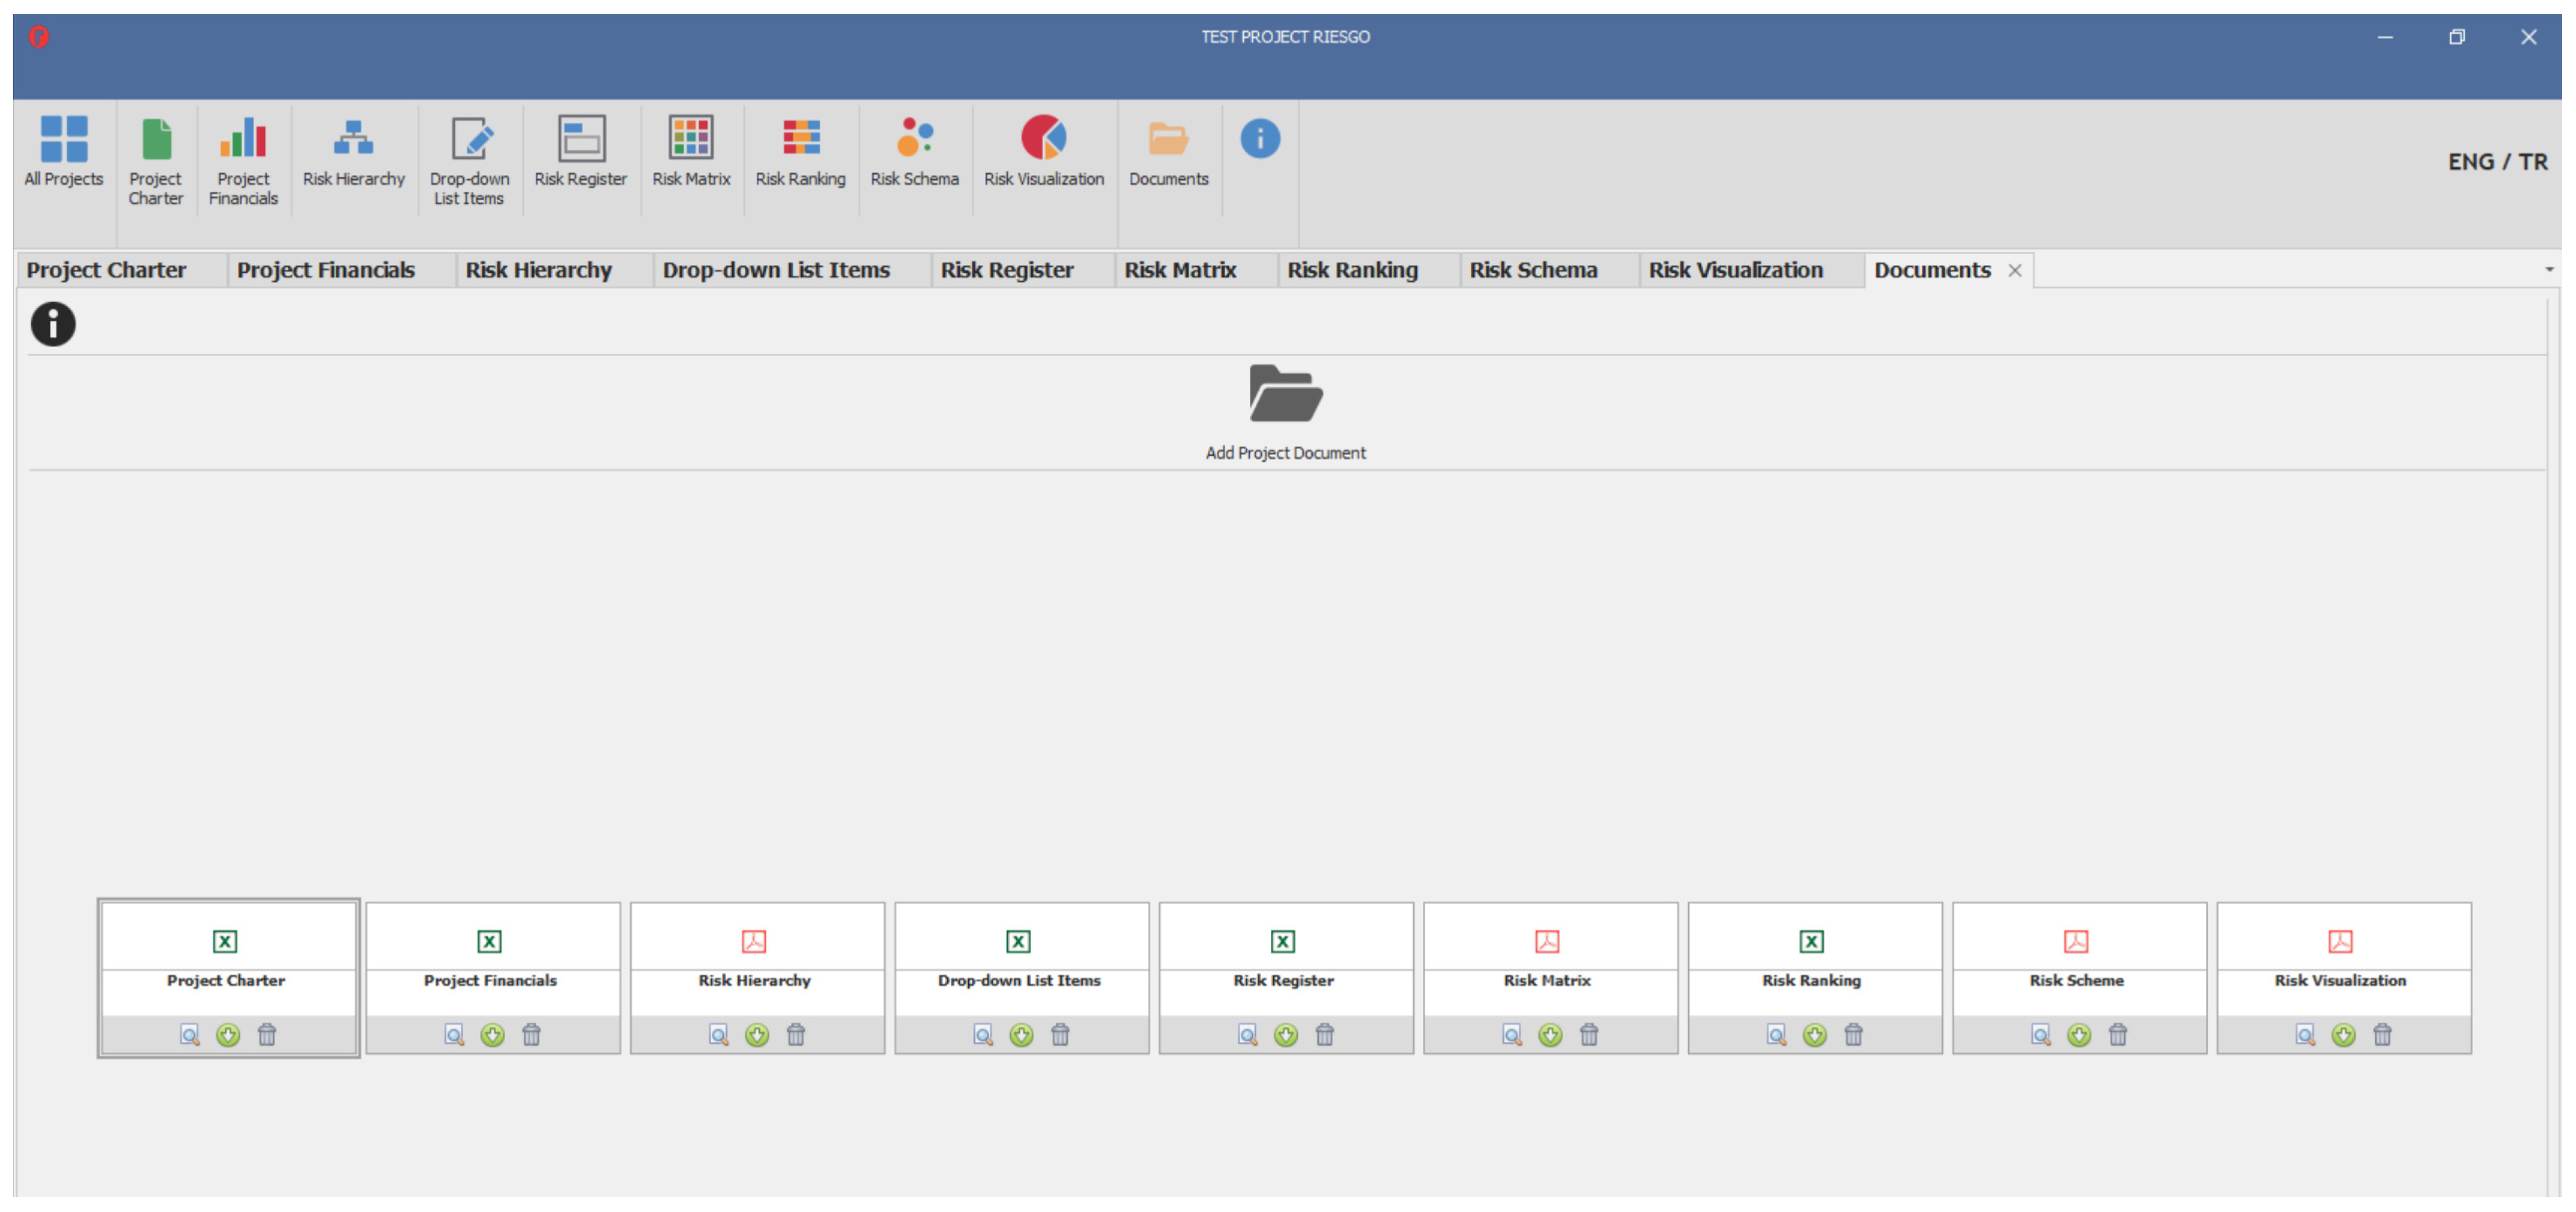2576x1212 pixels.
Task: Click the black info icon below tabs
Action: point(53,325)
